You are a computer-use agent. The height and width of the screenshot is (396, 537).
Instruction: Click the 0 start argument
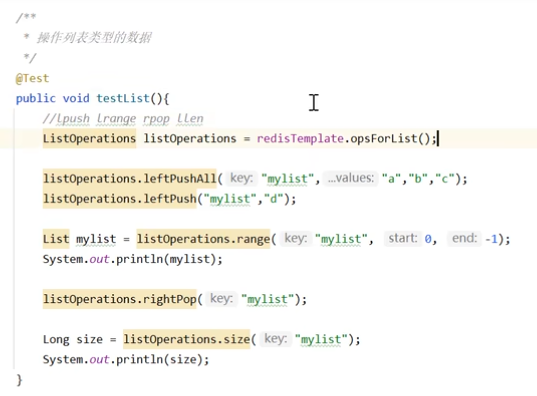(428, 239)
